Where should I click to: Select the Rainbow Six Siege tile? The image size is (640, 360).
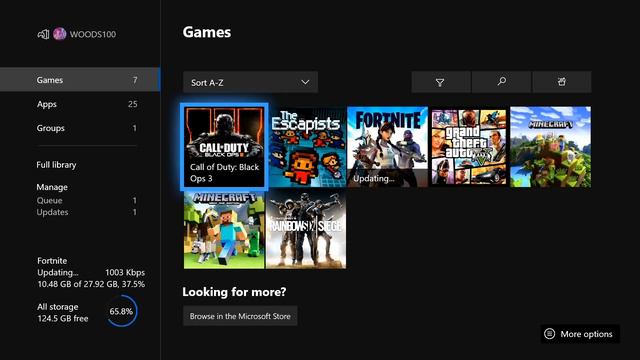point(306,229)
